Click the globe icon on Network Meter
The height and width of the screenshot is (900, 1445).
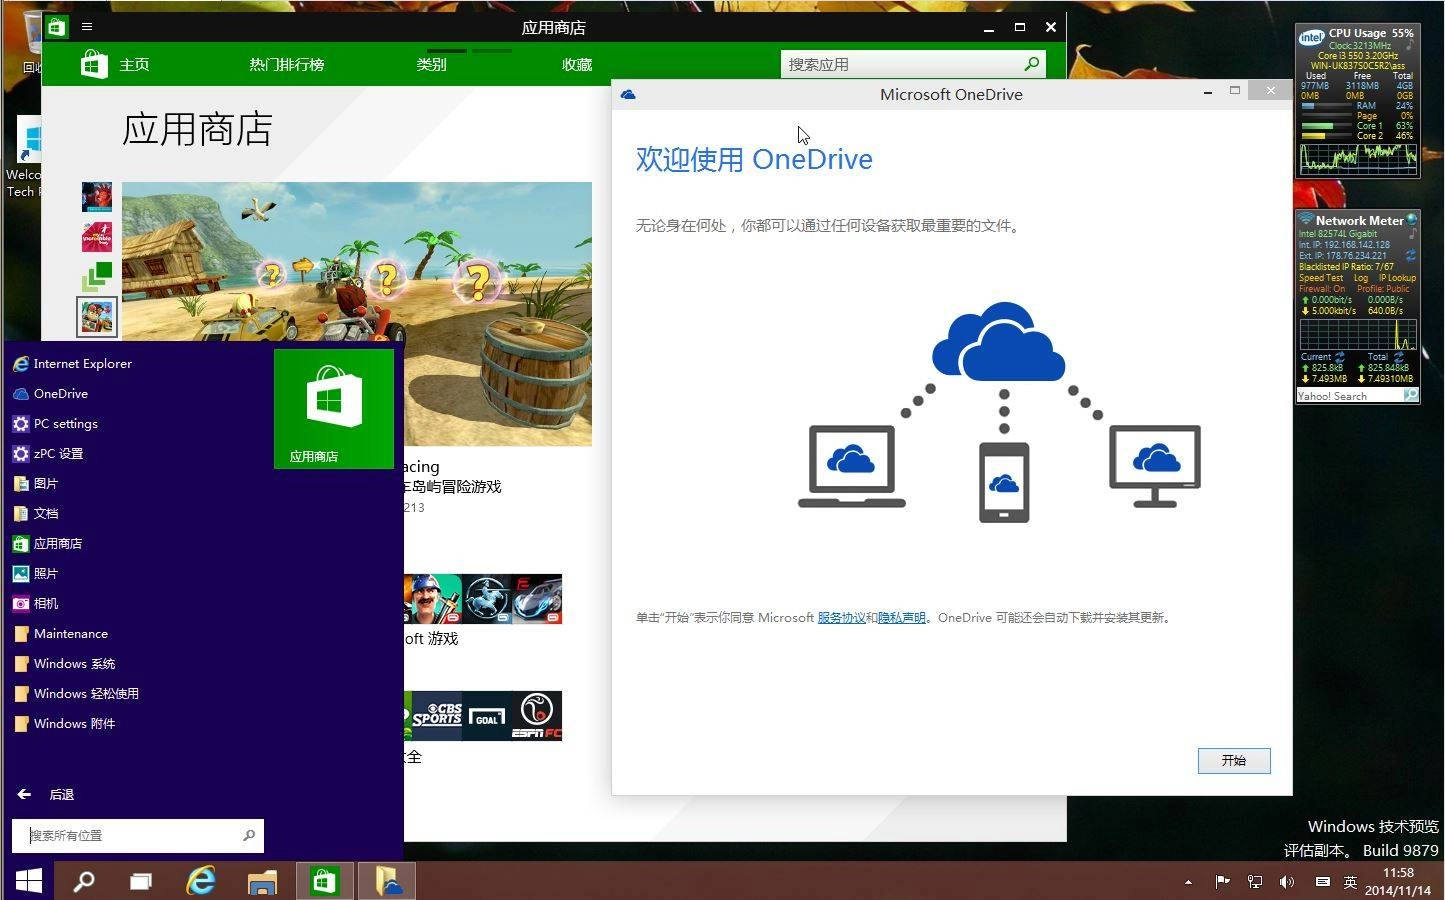(1412, 220)
